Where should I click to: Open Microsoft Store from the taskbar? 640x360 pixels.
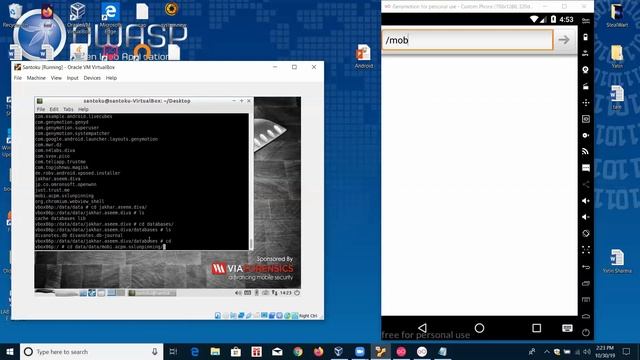click(236, 351)
